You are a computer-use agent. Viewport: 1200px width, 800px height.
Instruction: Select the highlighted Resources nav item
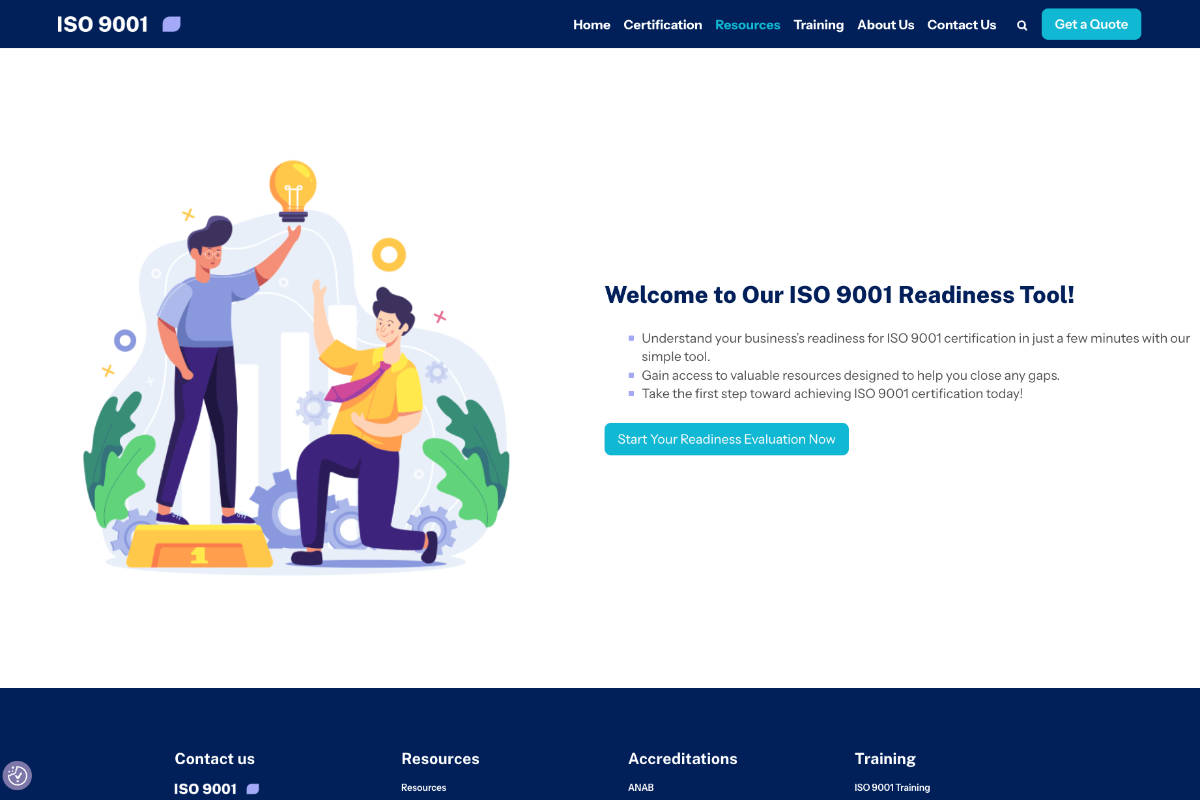coord(747,25)
